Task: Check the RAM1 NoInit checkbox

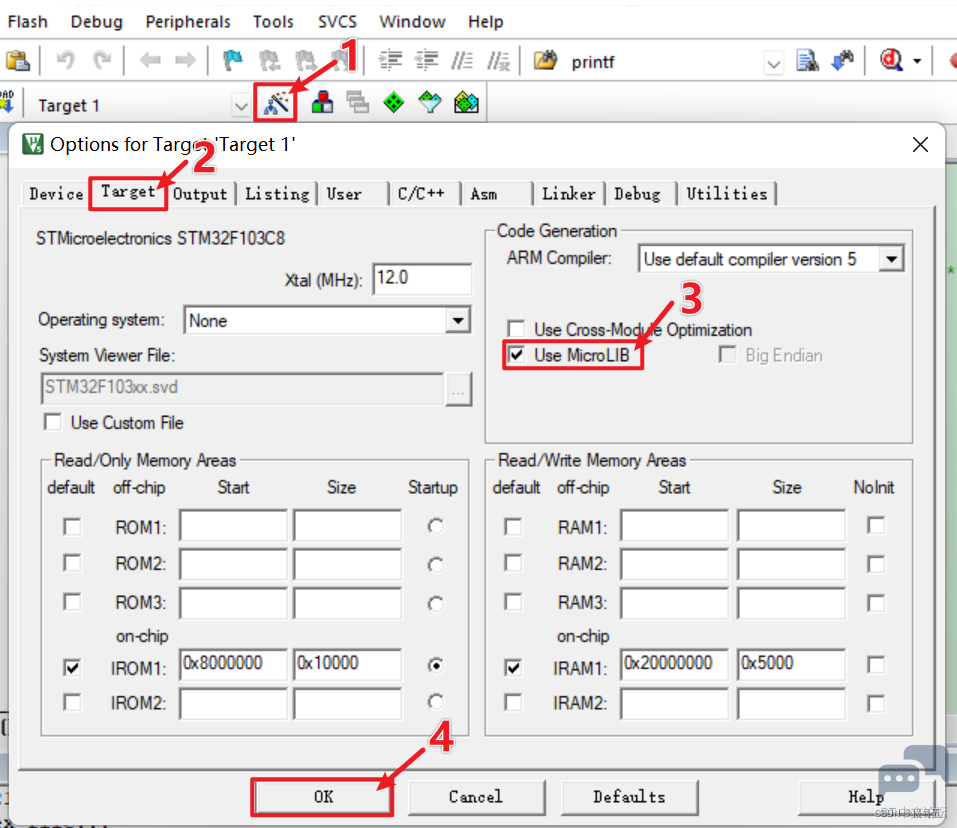Action: point(876,525)
